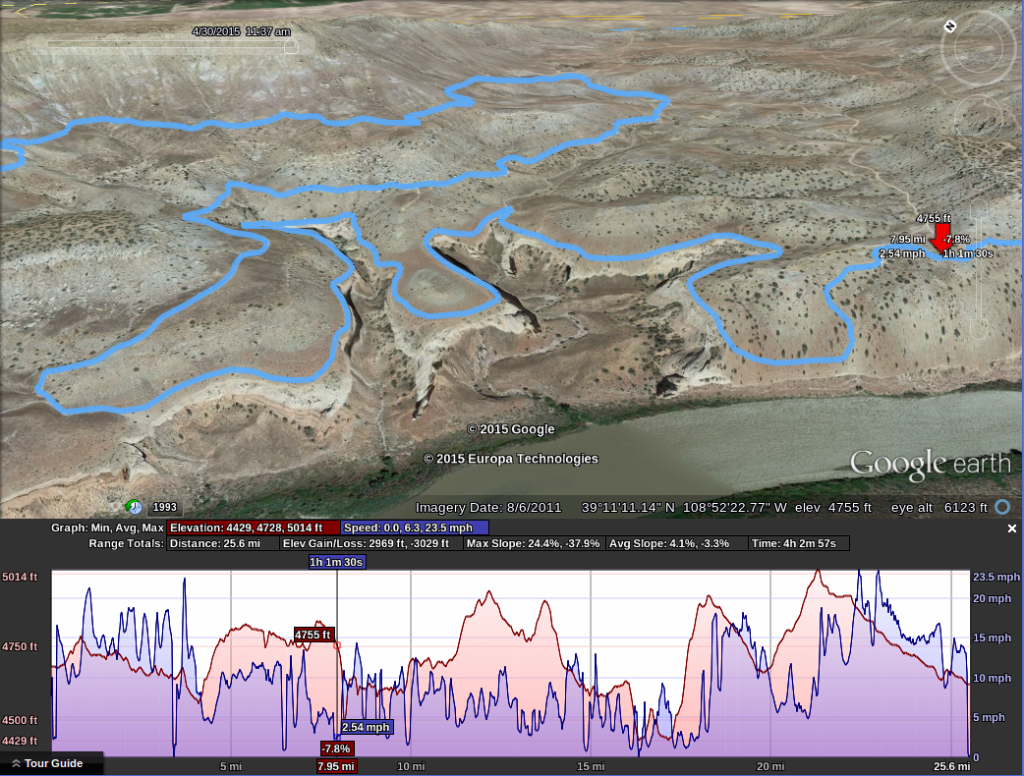
Task: Click the coordinates in the status bar
Action: pos(684,508)
